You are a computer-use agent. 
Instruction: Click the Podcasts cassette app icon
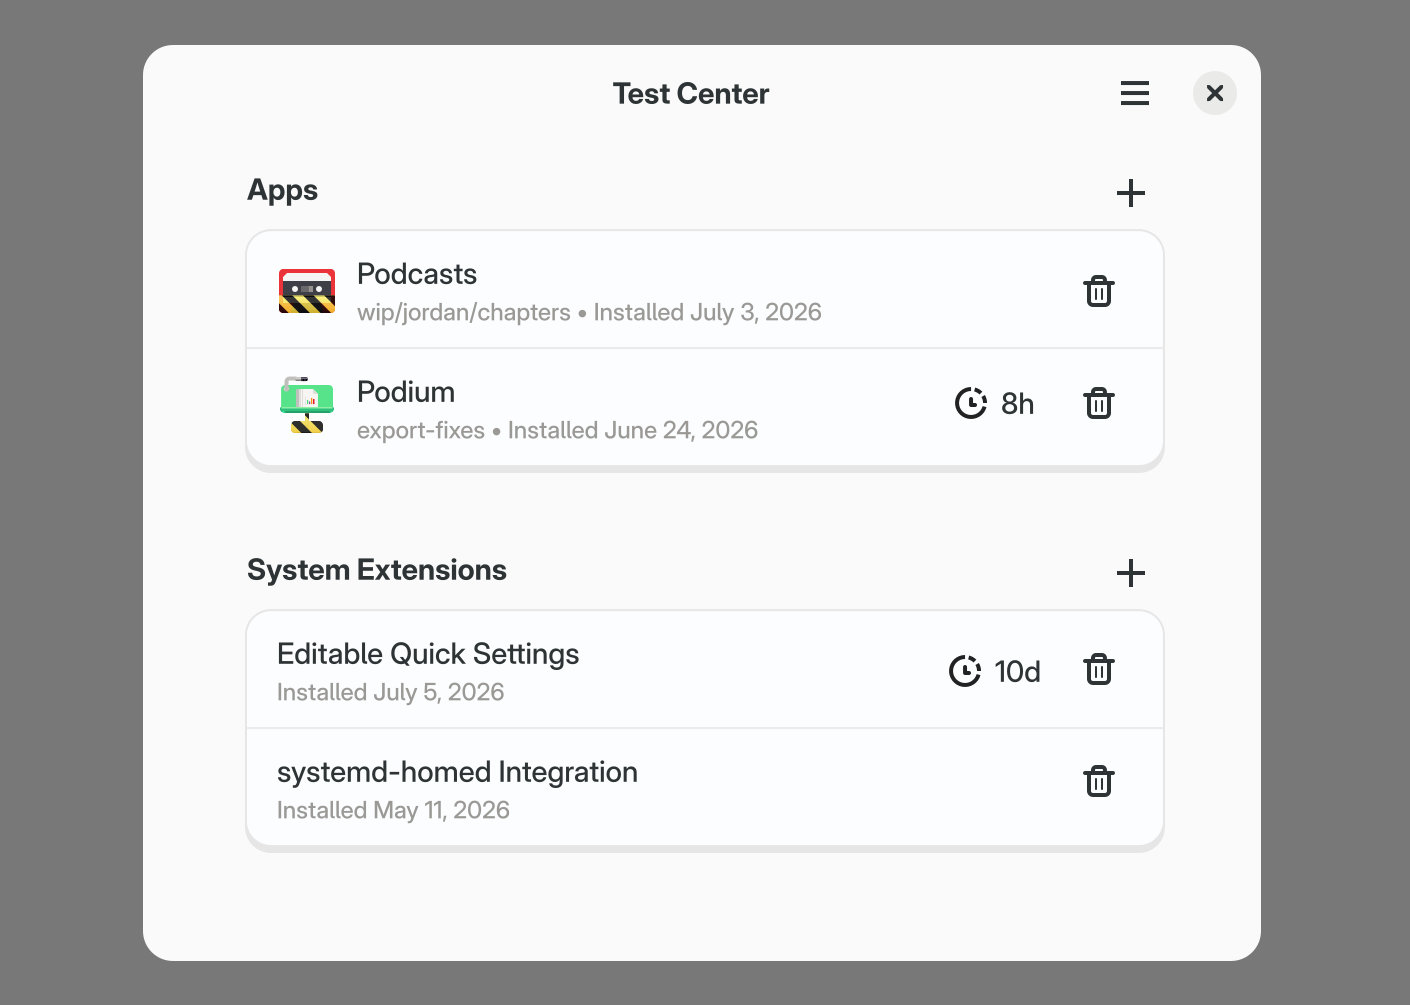306,291
